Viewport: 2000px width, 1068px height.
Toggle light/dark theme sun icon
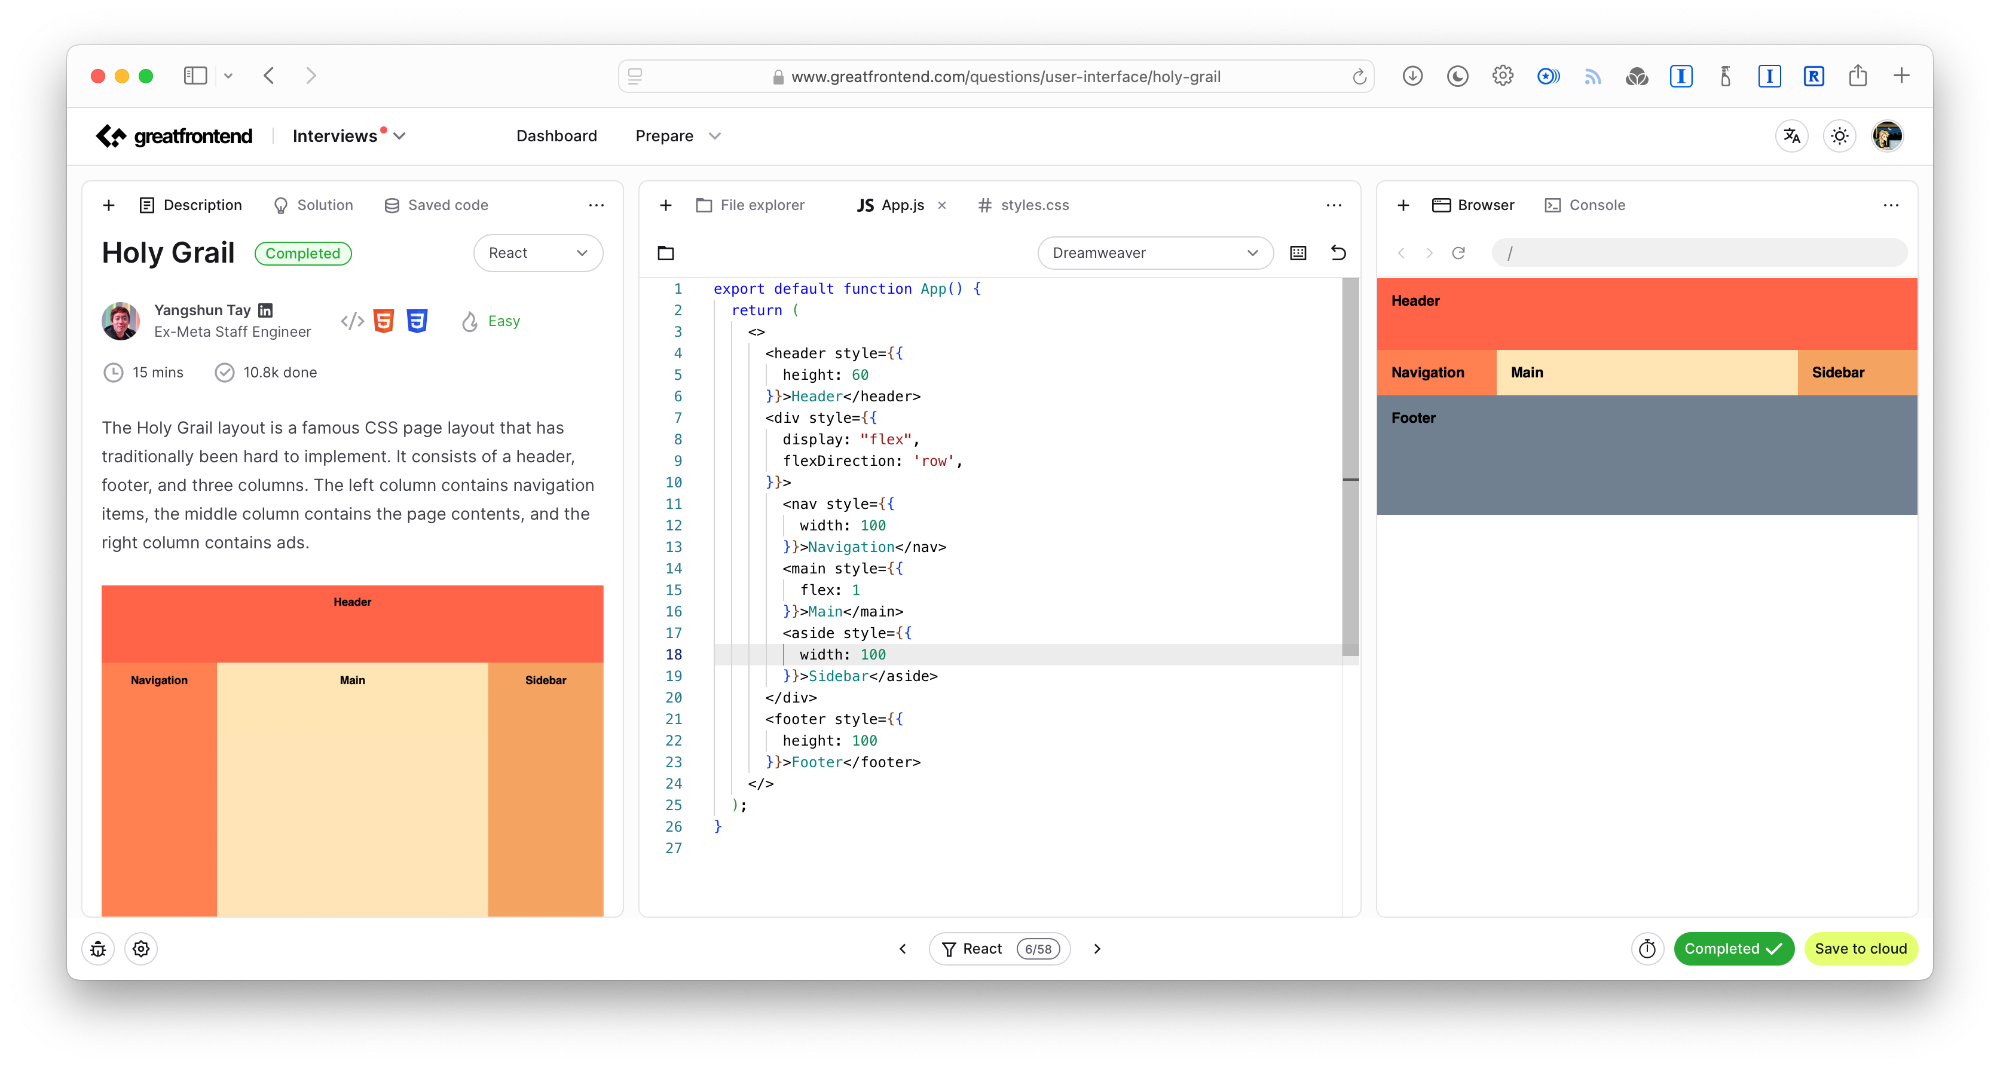point(1839,136)
